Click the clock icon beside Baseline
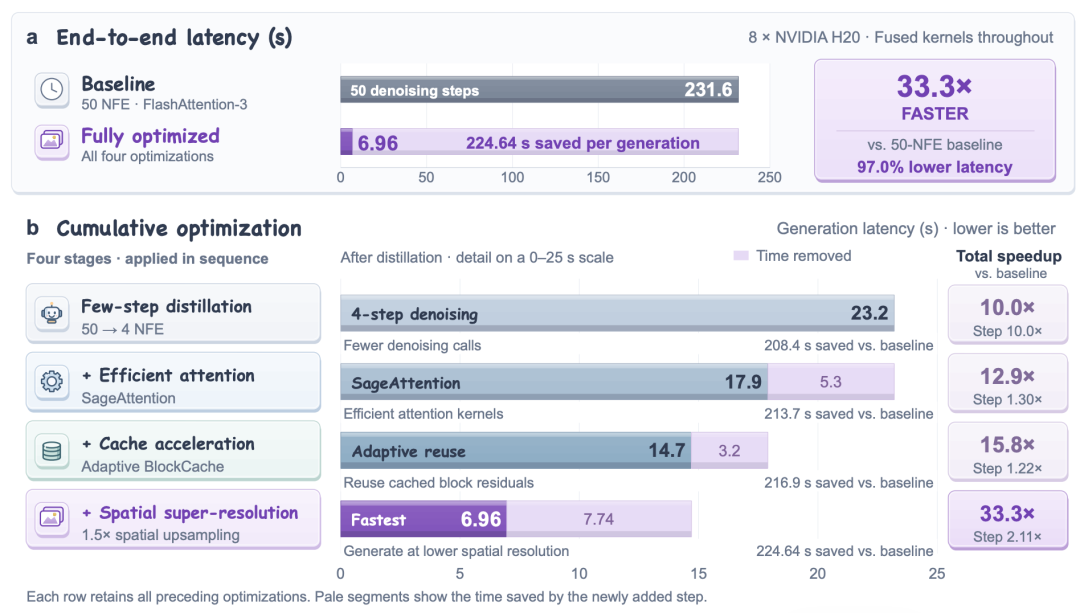 (x=52, y=90)
